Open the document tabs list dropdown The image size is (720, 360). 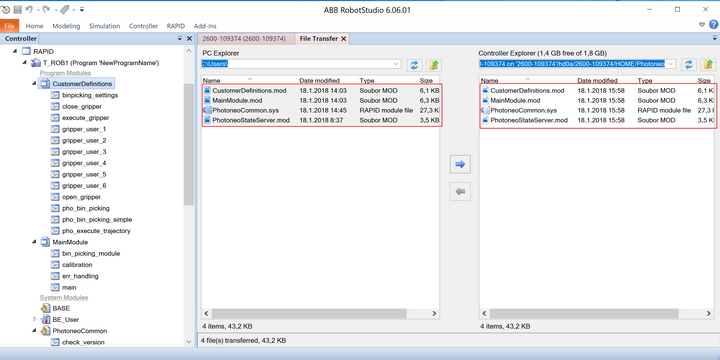[x=714, y=39]
